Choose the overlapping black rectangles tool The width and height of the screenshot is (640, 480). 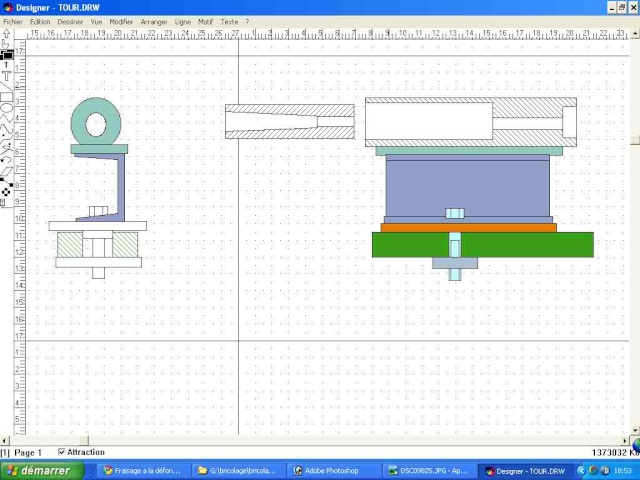tap(7, 54)
